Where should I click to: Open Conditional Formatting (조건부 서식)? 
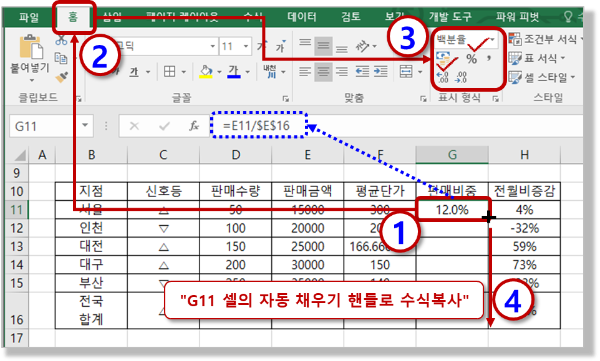545,39
